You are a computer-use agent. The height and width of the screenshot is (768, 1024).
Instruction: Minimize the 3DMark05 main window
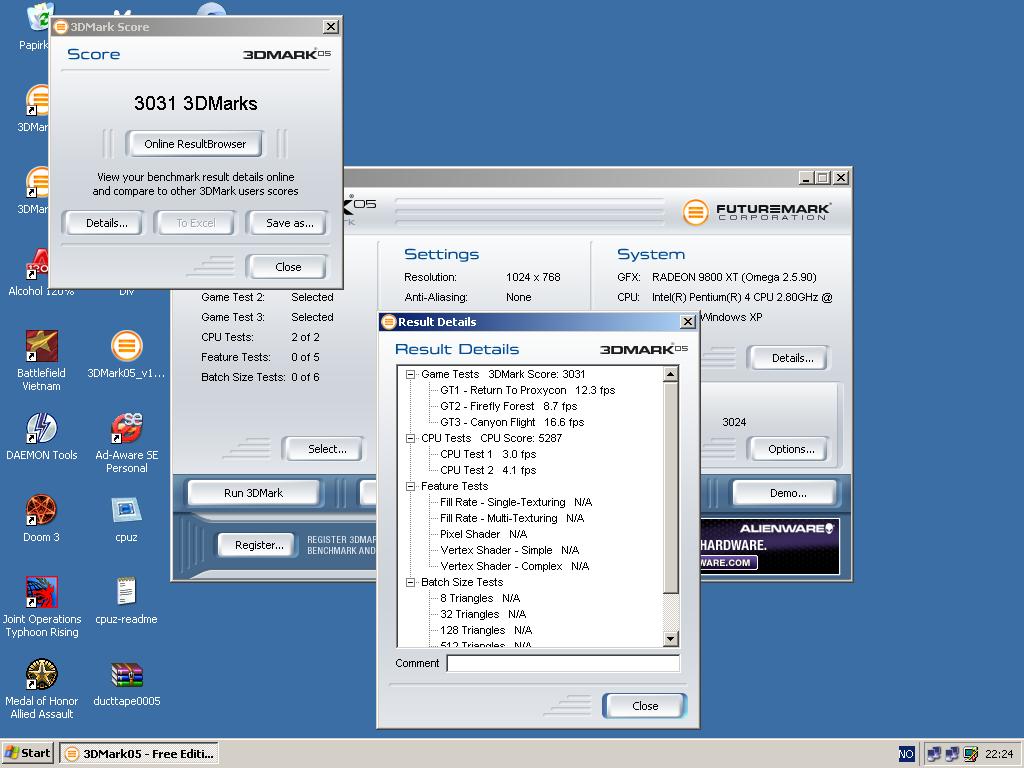pos(807,178)
